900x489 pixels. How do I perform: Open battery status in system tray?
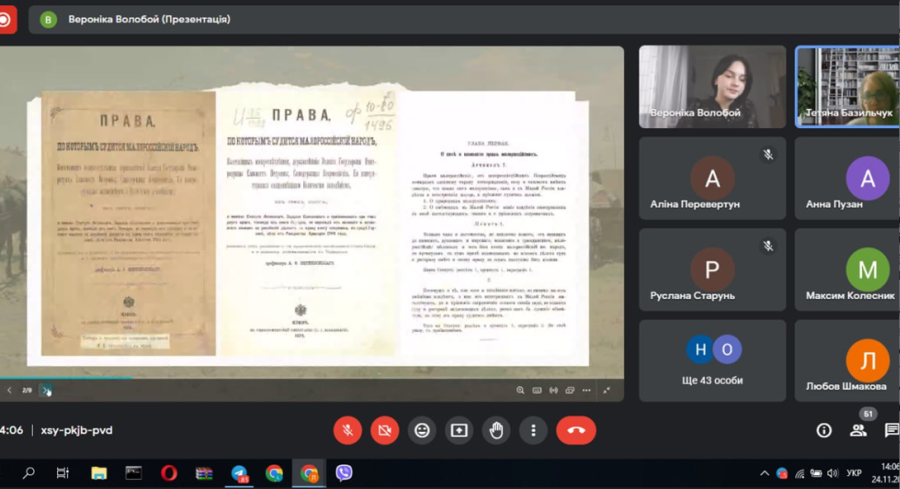point(816,474)
